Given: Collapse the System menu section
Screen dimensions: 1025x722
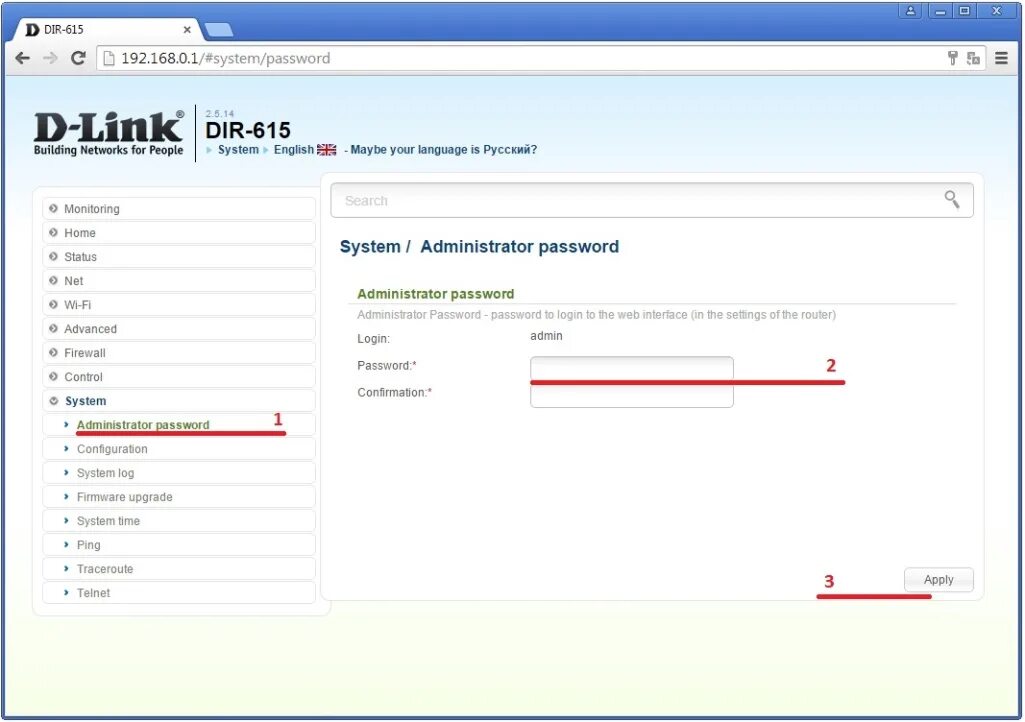Looking at the screenshot, I should coord(178,401).
